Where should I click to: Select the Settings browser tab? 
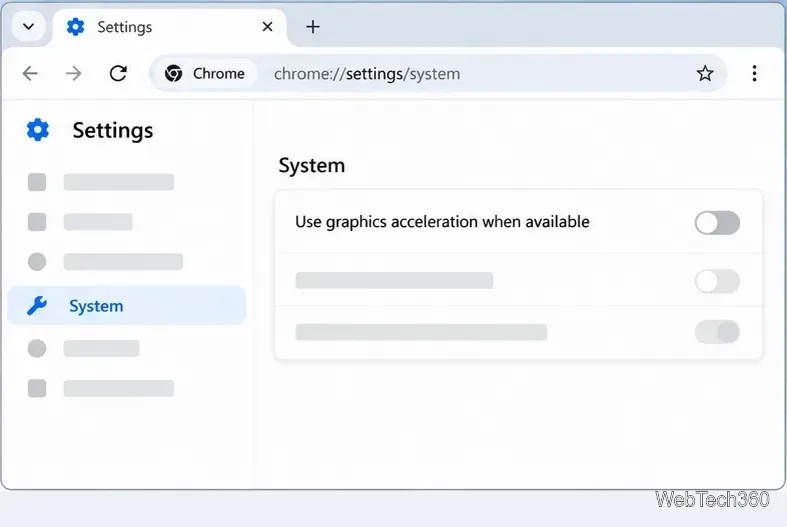point(170,27)
